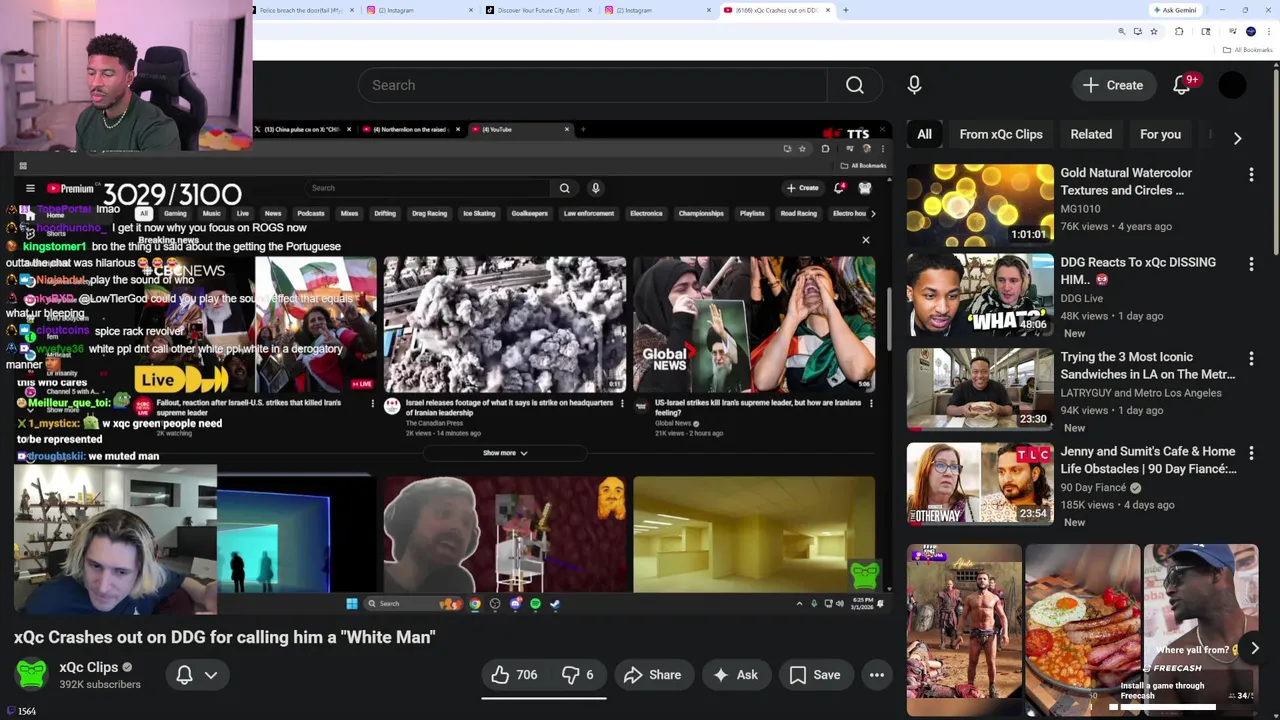Image resolution: width=1280 pixels, height=720 pixels.
Task: Click the install app icon in address bar
Action: click(1137, 32)
